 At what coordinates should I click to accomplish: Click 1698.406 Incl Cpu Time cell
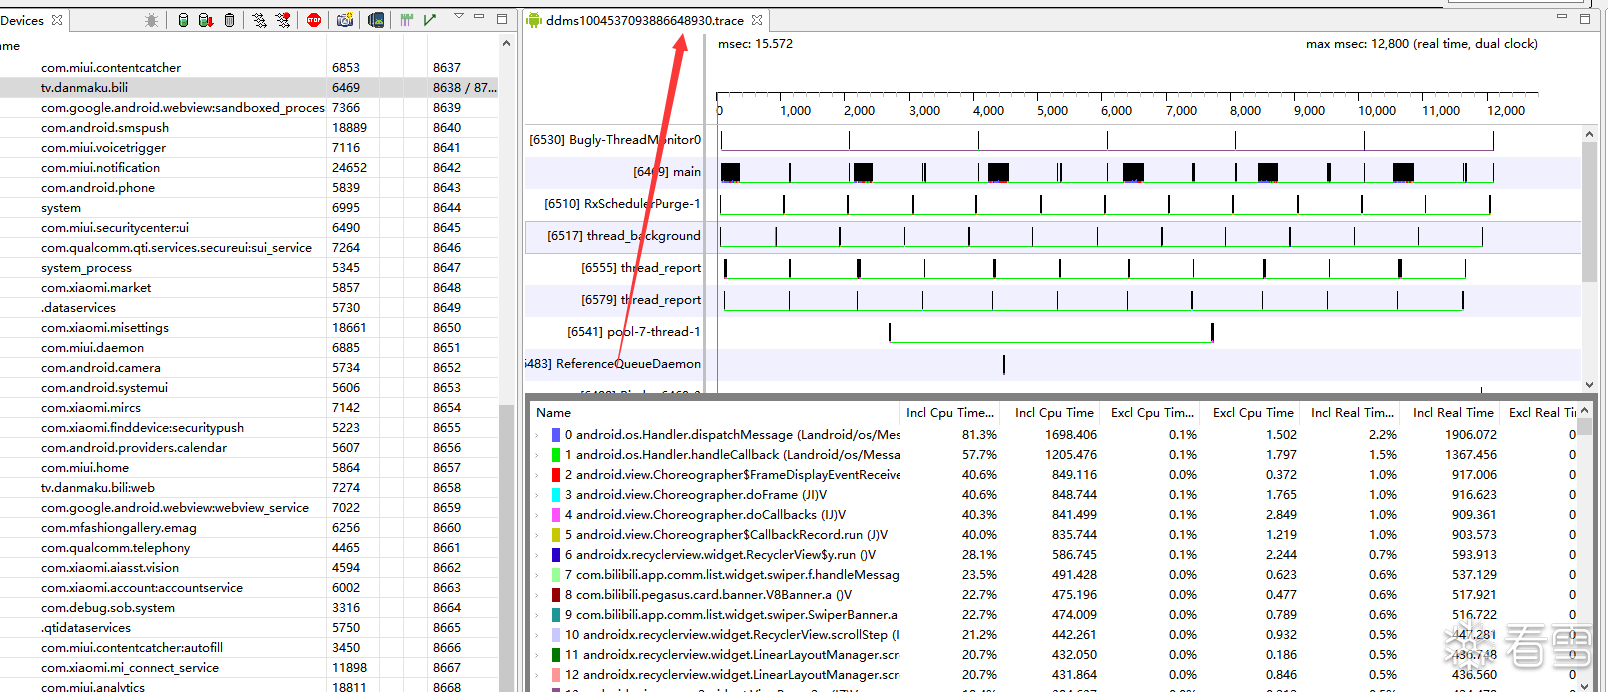point(1070,435)
